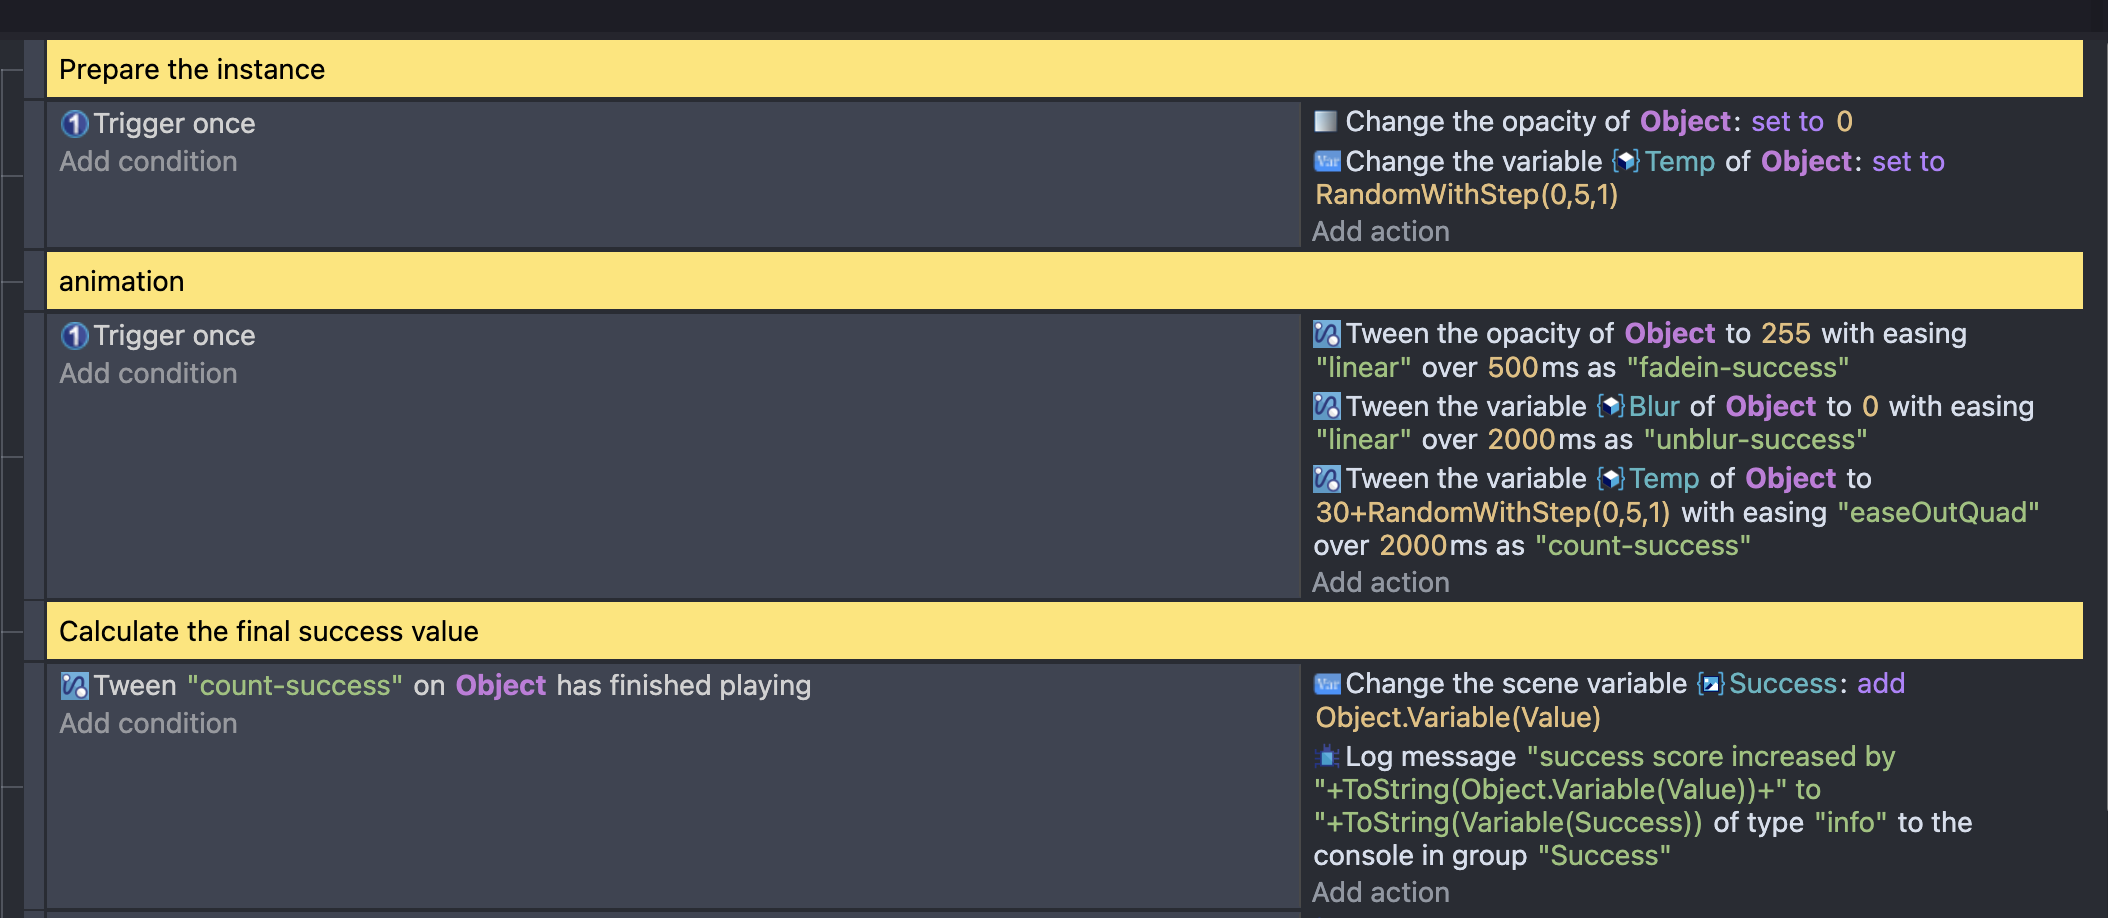Click the first Trigger once condition icon

pyautogui.click(x=74, y=124)
